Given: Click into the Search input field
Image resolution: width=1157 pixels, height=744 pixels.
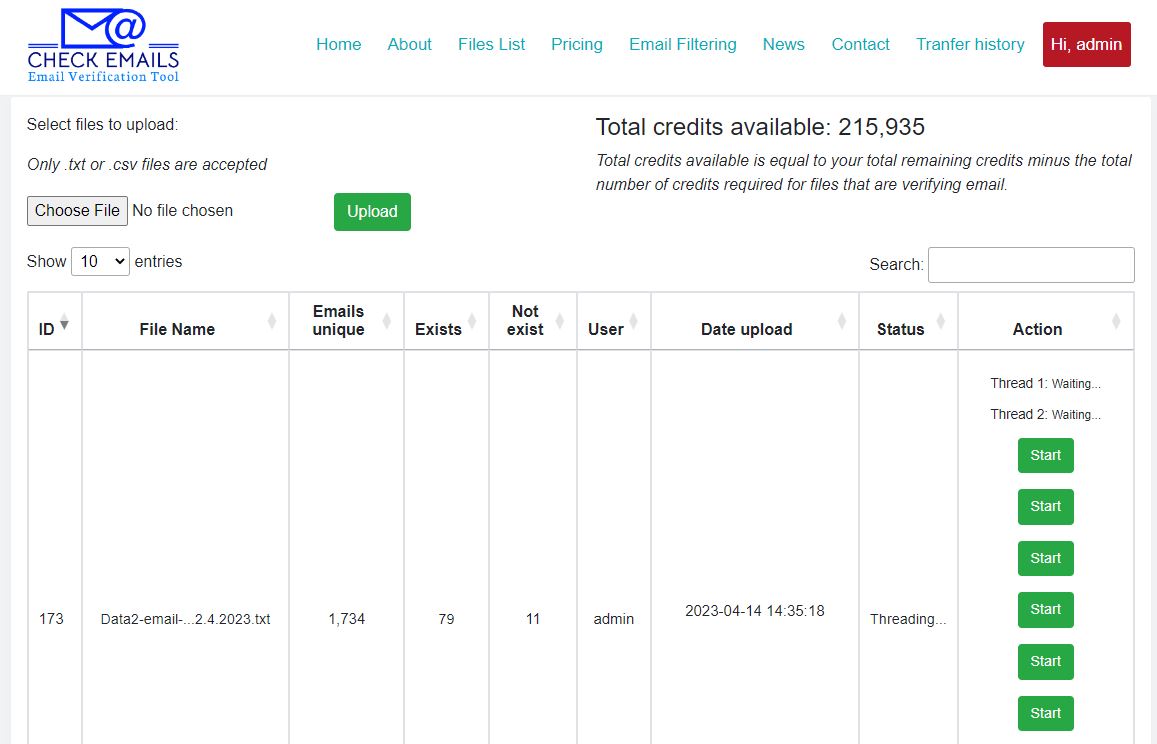Looking at the screenshot, I should coord(1030,265).
